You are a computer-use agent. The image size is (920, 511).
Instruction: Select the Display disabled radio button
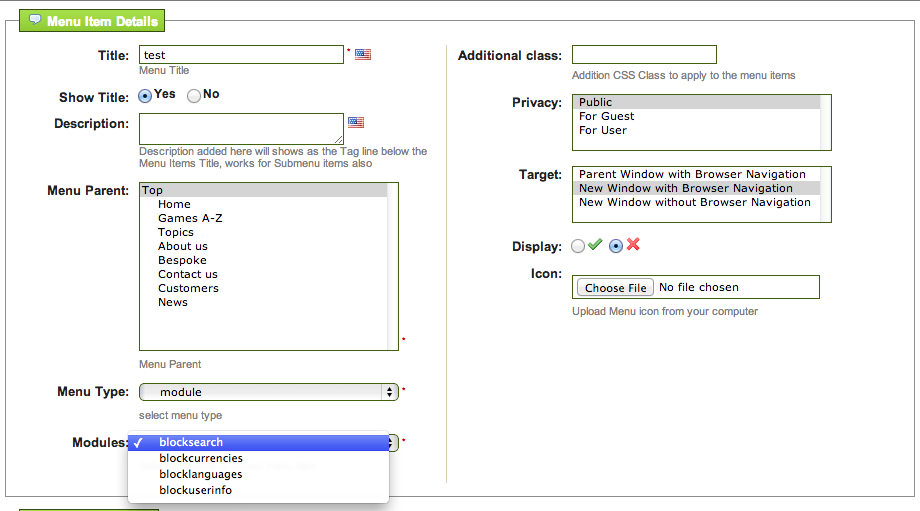(615, 246)
